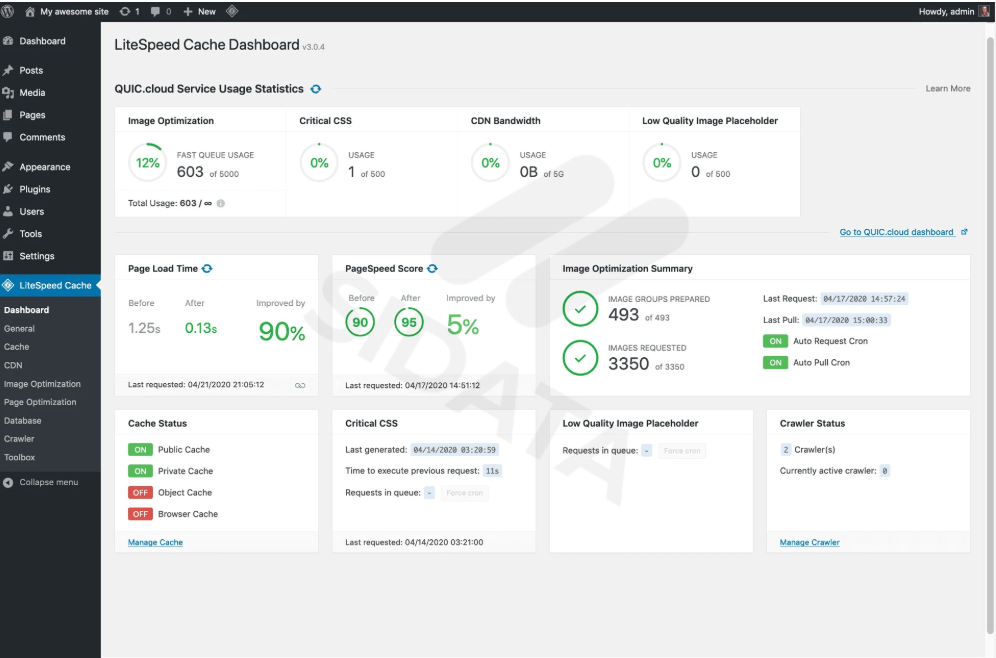Toggle the Public Cache ON badge
This screenshot has height=658, width=996.
[140, 450]
